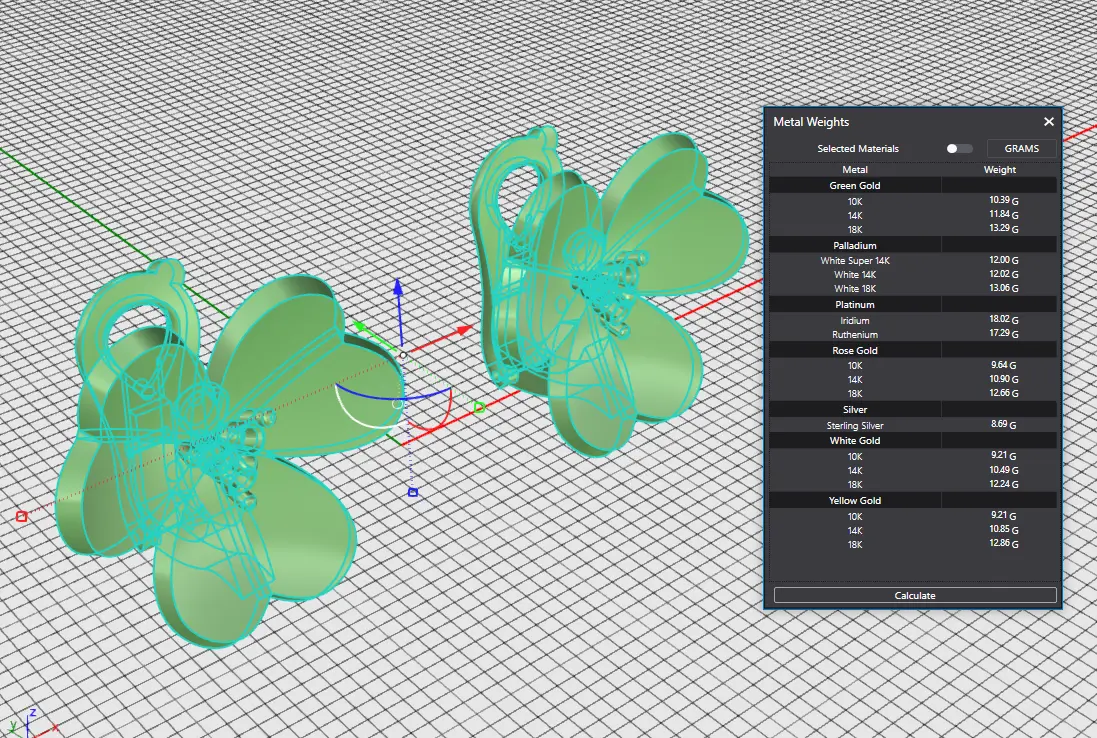
Task: Toggle the Selected Materials switch
Action: coord(958,149)
